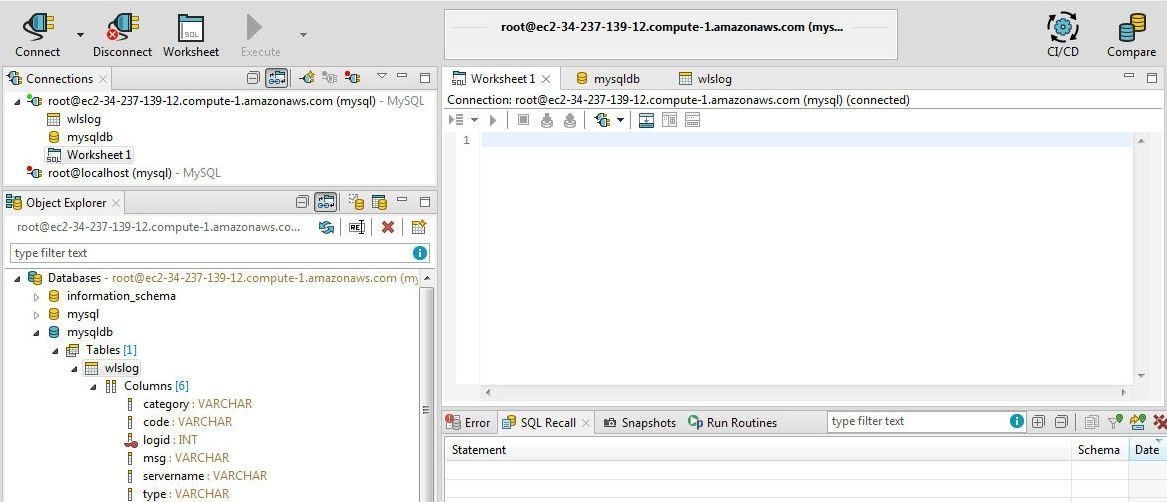Viewport: 1167px width, 502px height.
Task: Select the category : VARCHAR column
Action: tap(197, 404)
